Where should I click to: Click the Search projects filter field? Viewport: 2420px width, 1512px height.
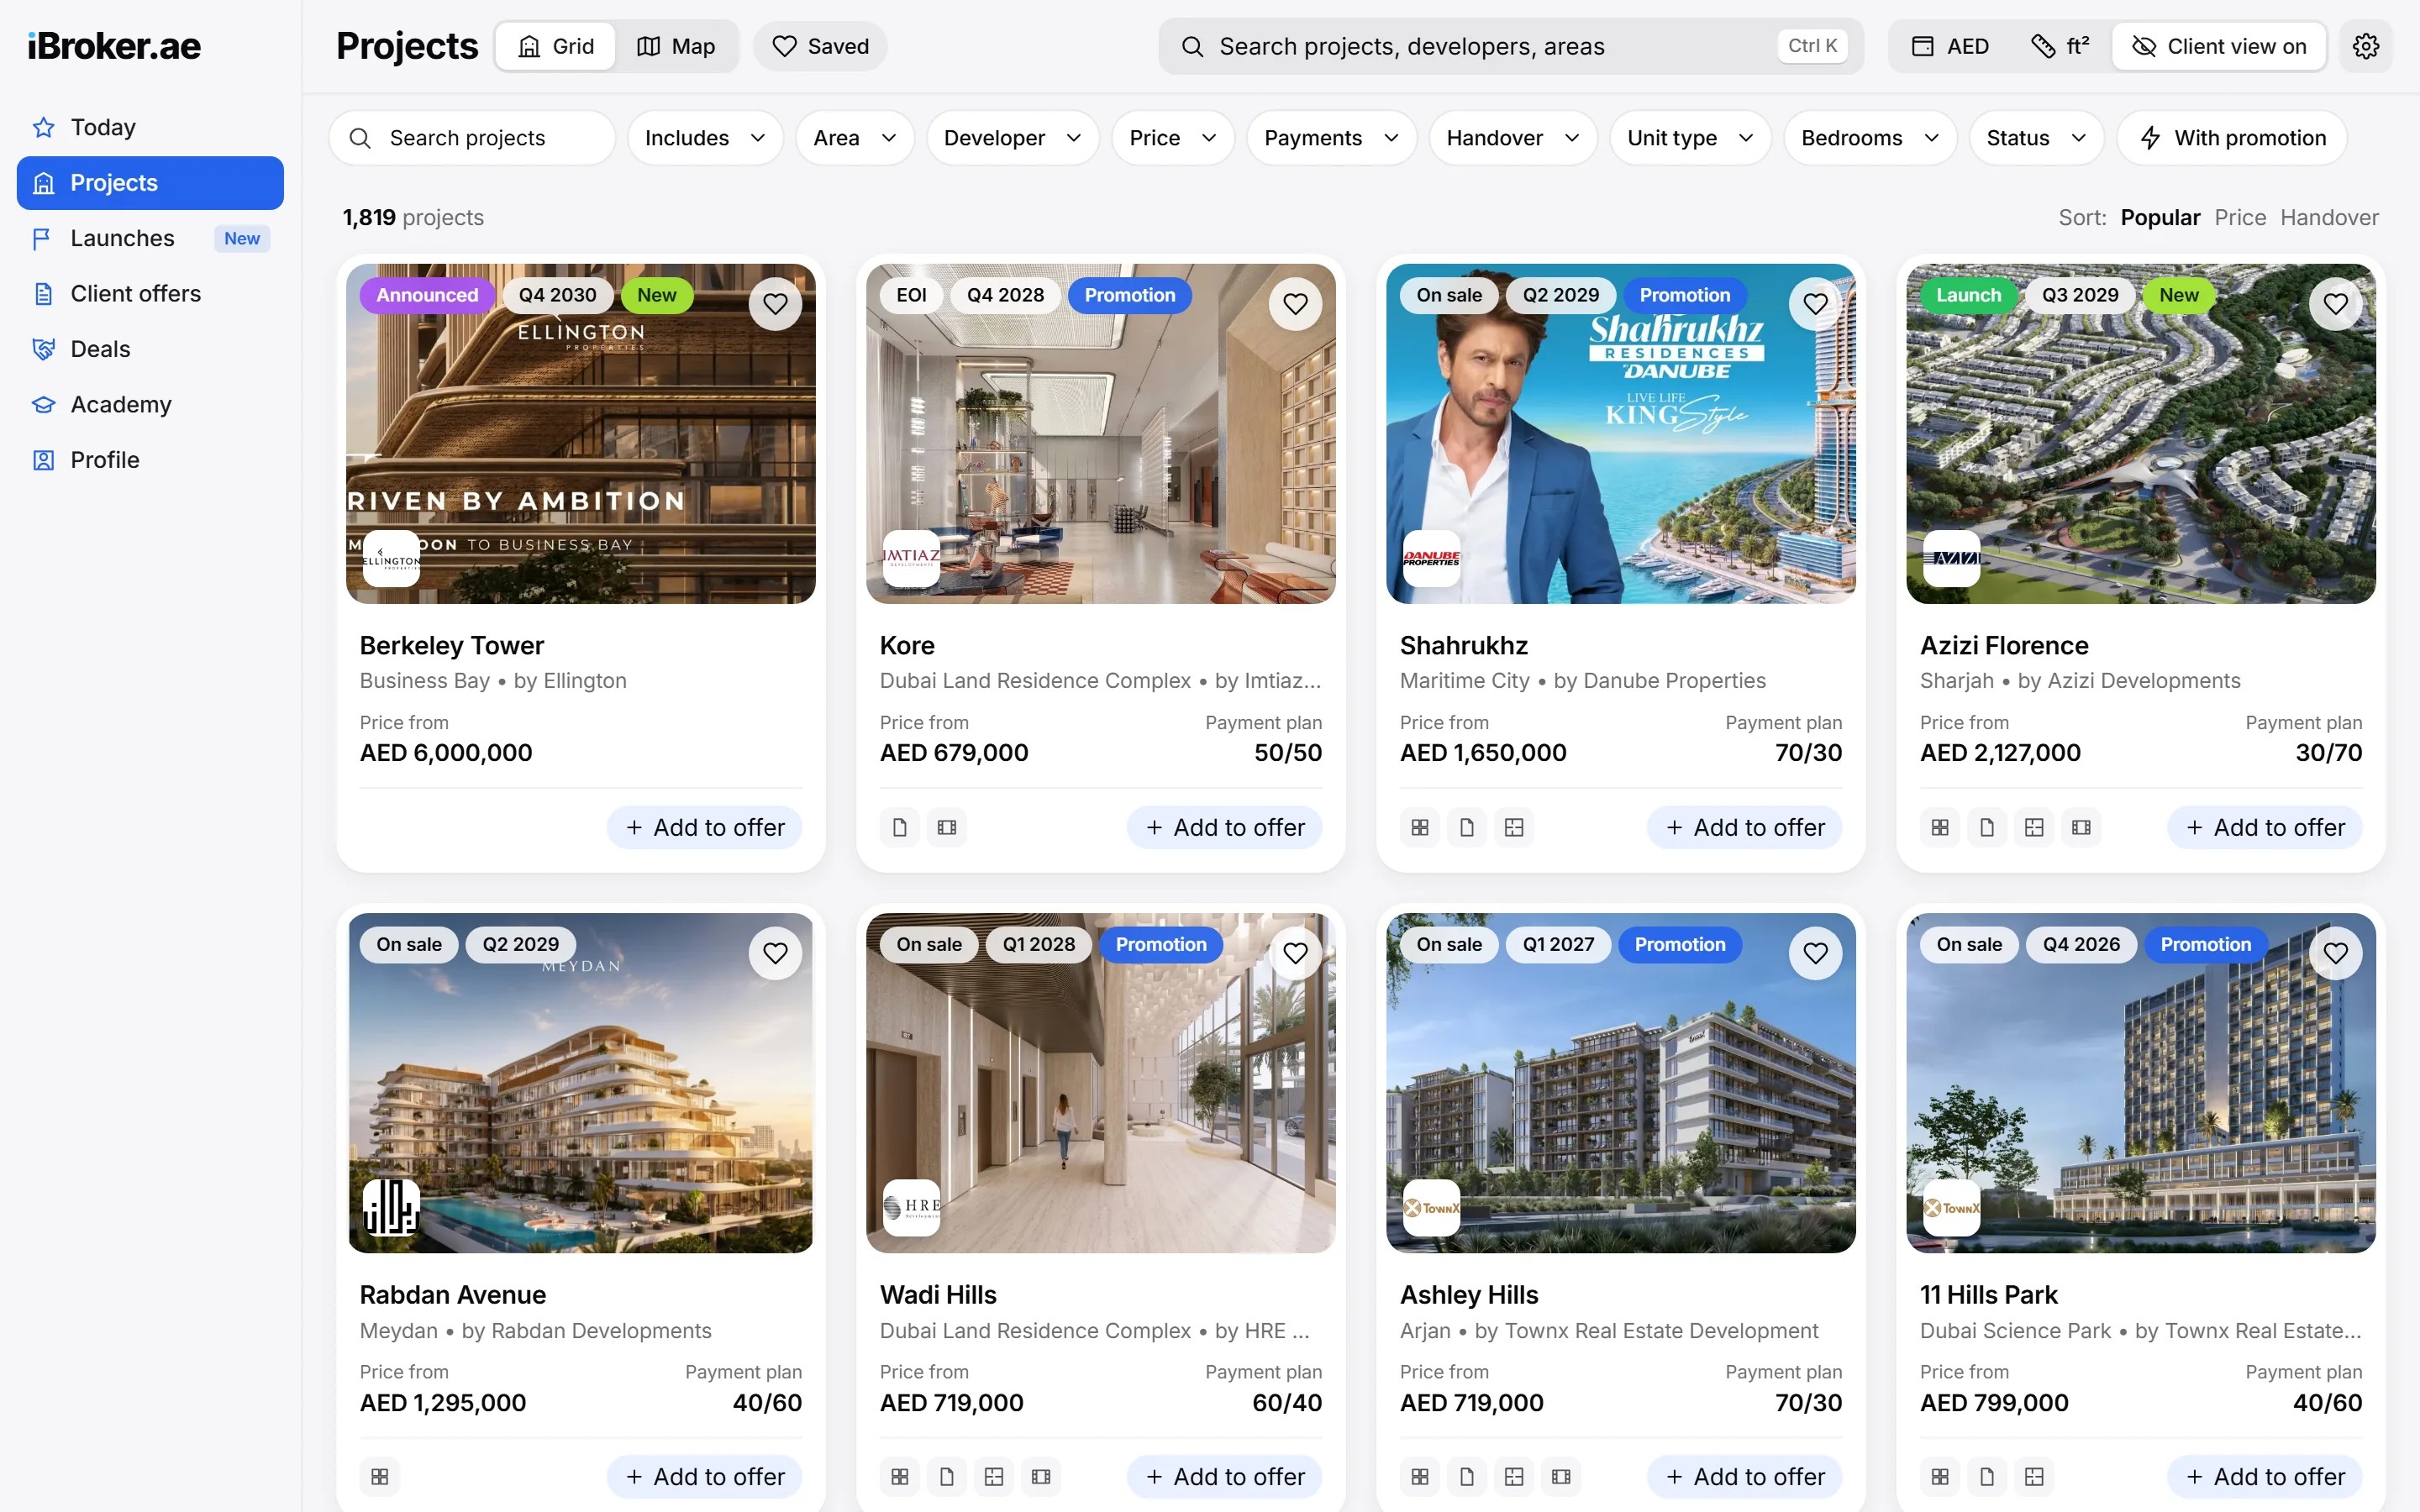click(472, 138)
